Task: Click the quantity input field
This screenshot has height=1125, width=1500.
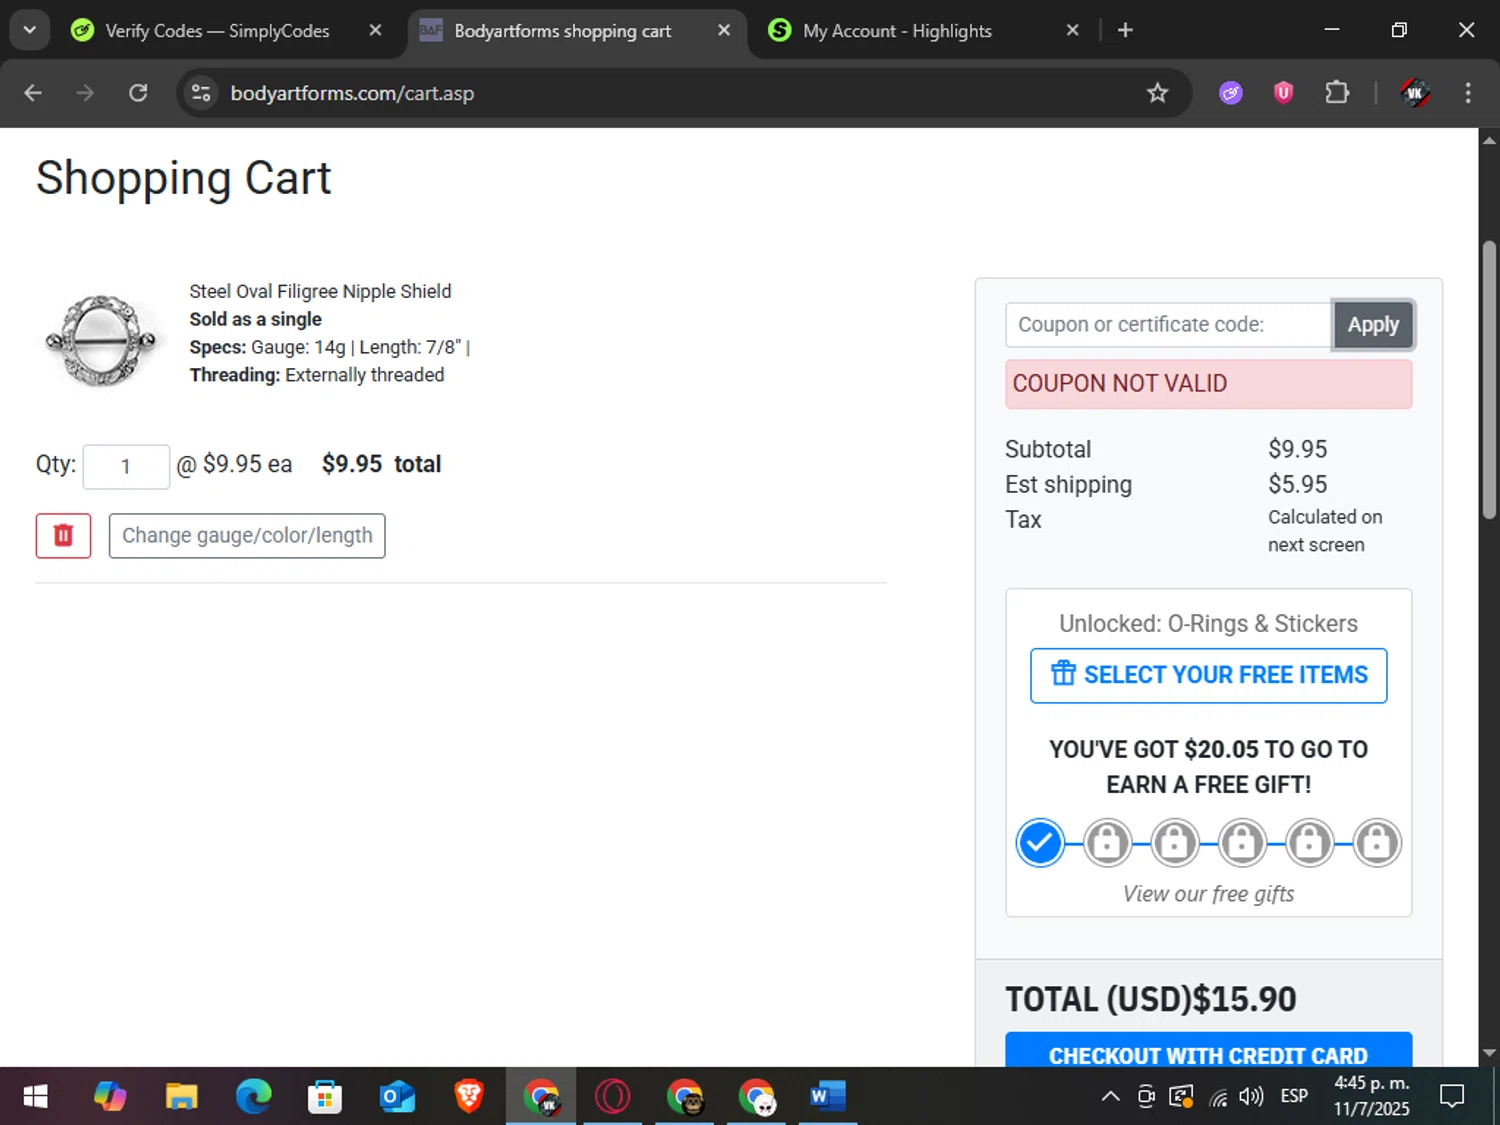Action: [x=126, y=466]
